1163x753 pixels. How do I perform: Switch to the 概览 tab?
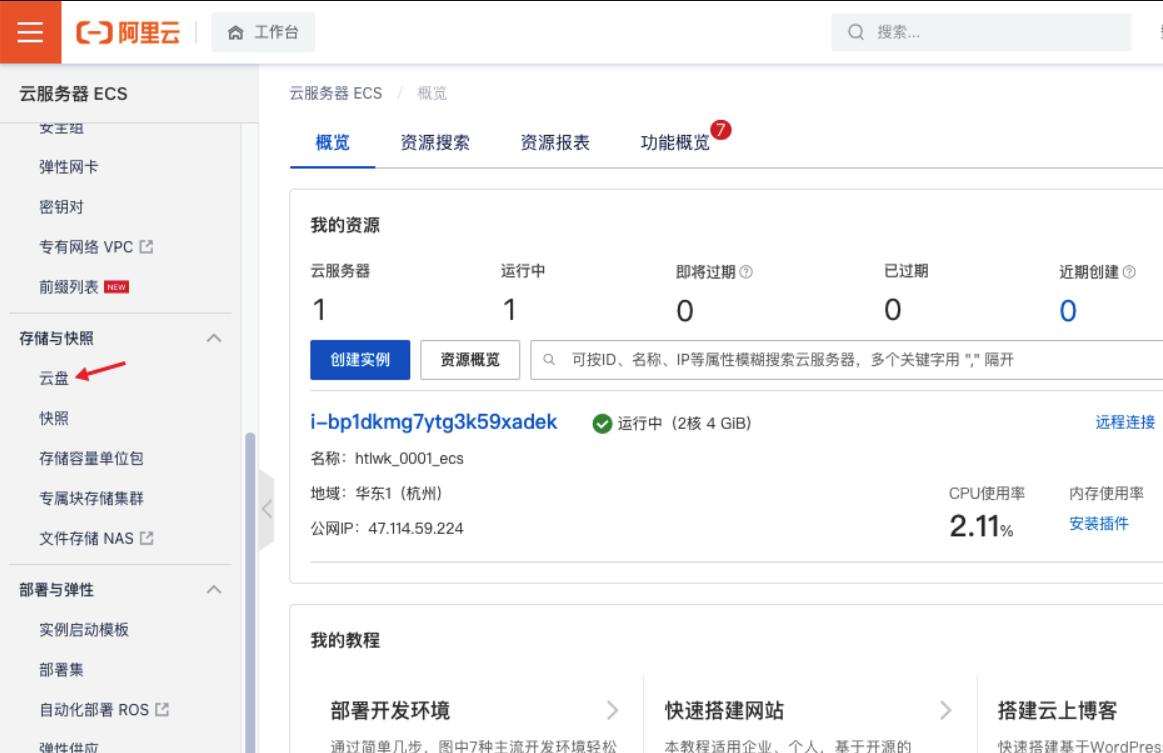coord(332,142)
